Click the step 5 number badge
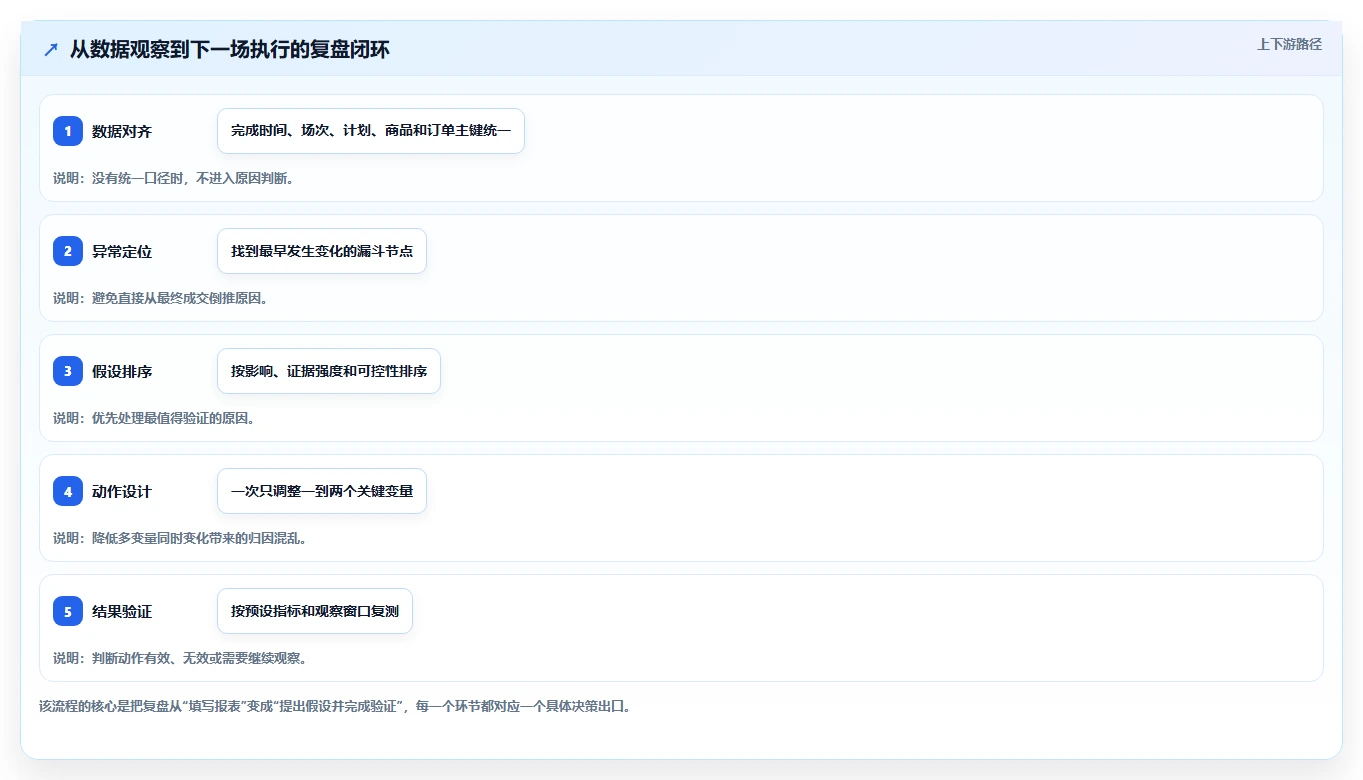The image size is (1363, 780). [x=68, y=611]
